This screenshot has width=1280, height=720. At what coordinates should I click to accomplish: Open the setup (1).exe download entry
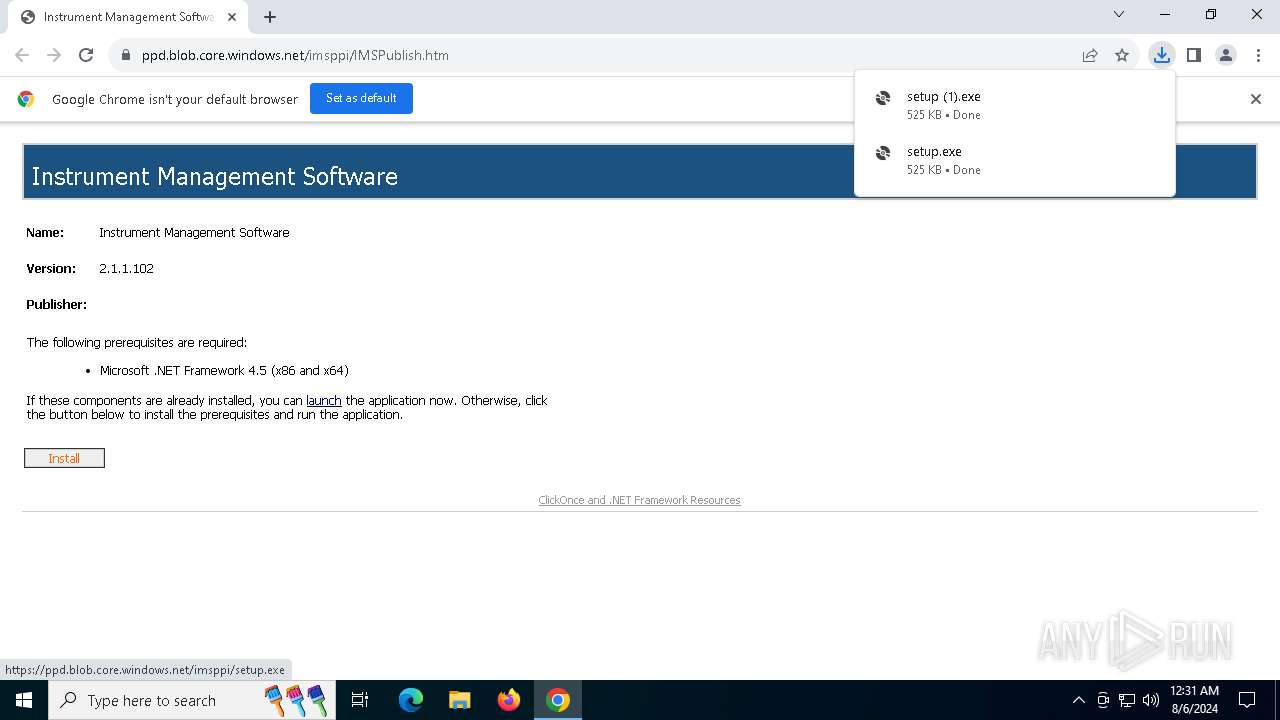(1015, 105)
